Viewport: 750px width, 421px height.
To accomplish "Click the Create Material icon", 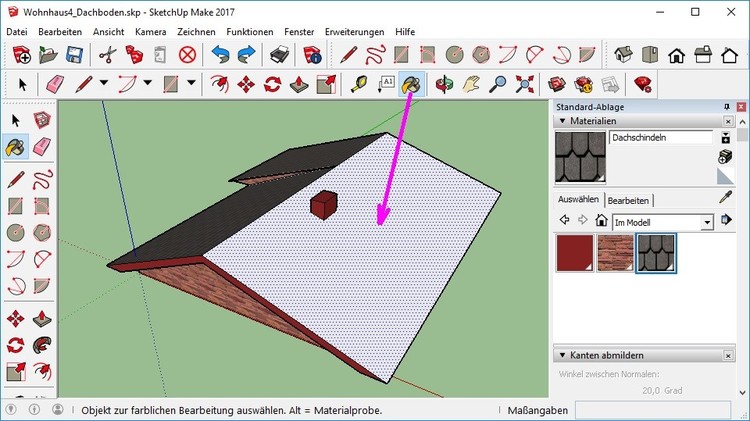I will pyautogui.click(x=725, y=156).
